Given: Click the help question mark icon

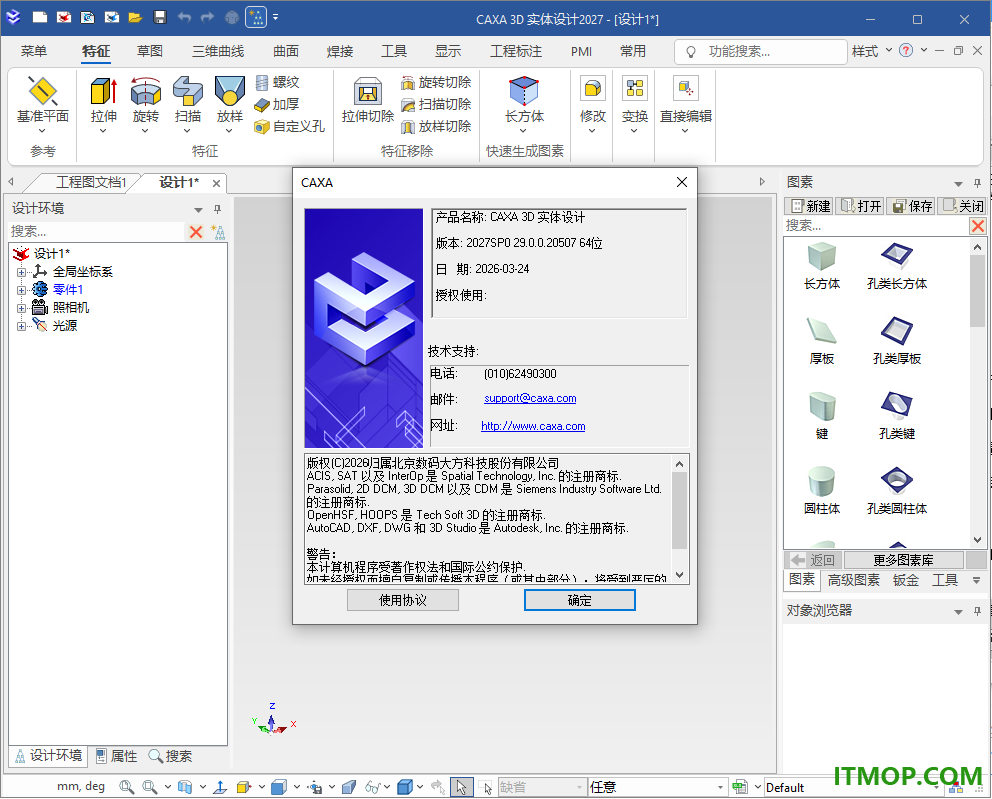Looking at the screenshot, I should [906, 51].
